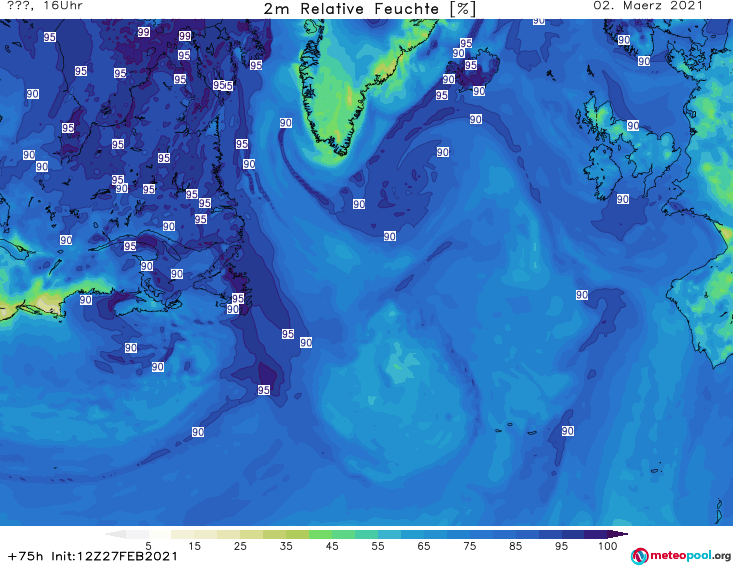Screen dimensions: 733x566
Task: Click the '2m Relative Feuchte [%]' title
Action: [x=370, y=9]
